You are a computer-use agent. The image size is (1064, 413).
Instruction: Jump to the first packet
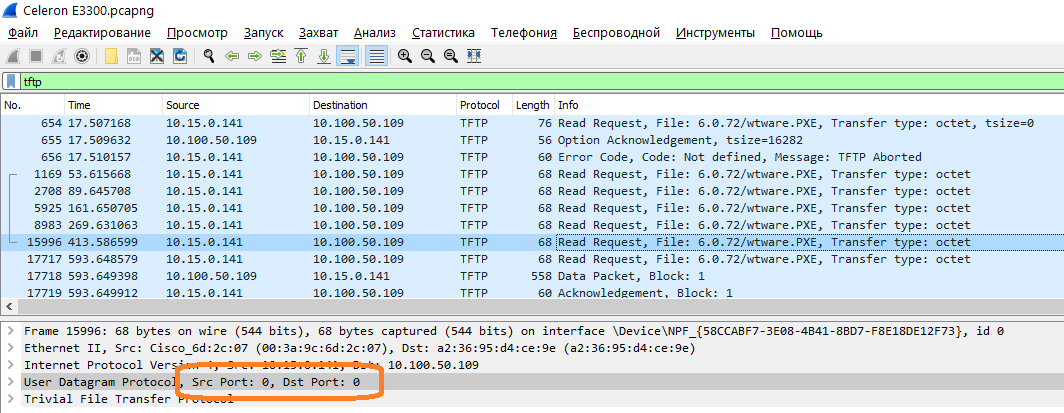point(300,56)
